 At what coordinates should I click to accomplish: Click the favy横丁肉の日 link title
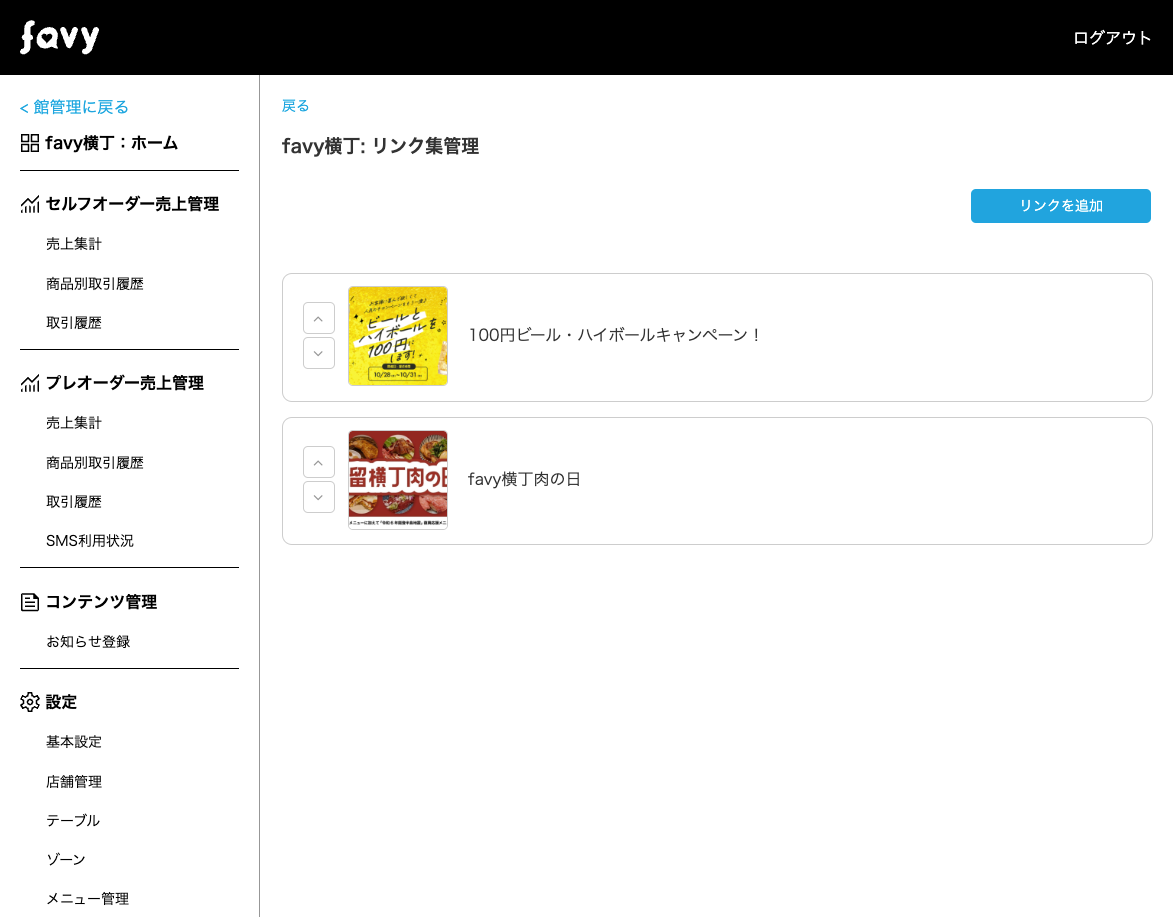[x=524, y=479]
